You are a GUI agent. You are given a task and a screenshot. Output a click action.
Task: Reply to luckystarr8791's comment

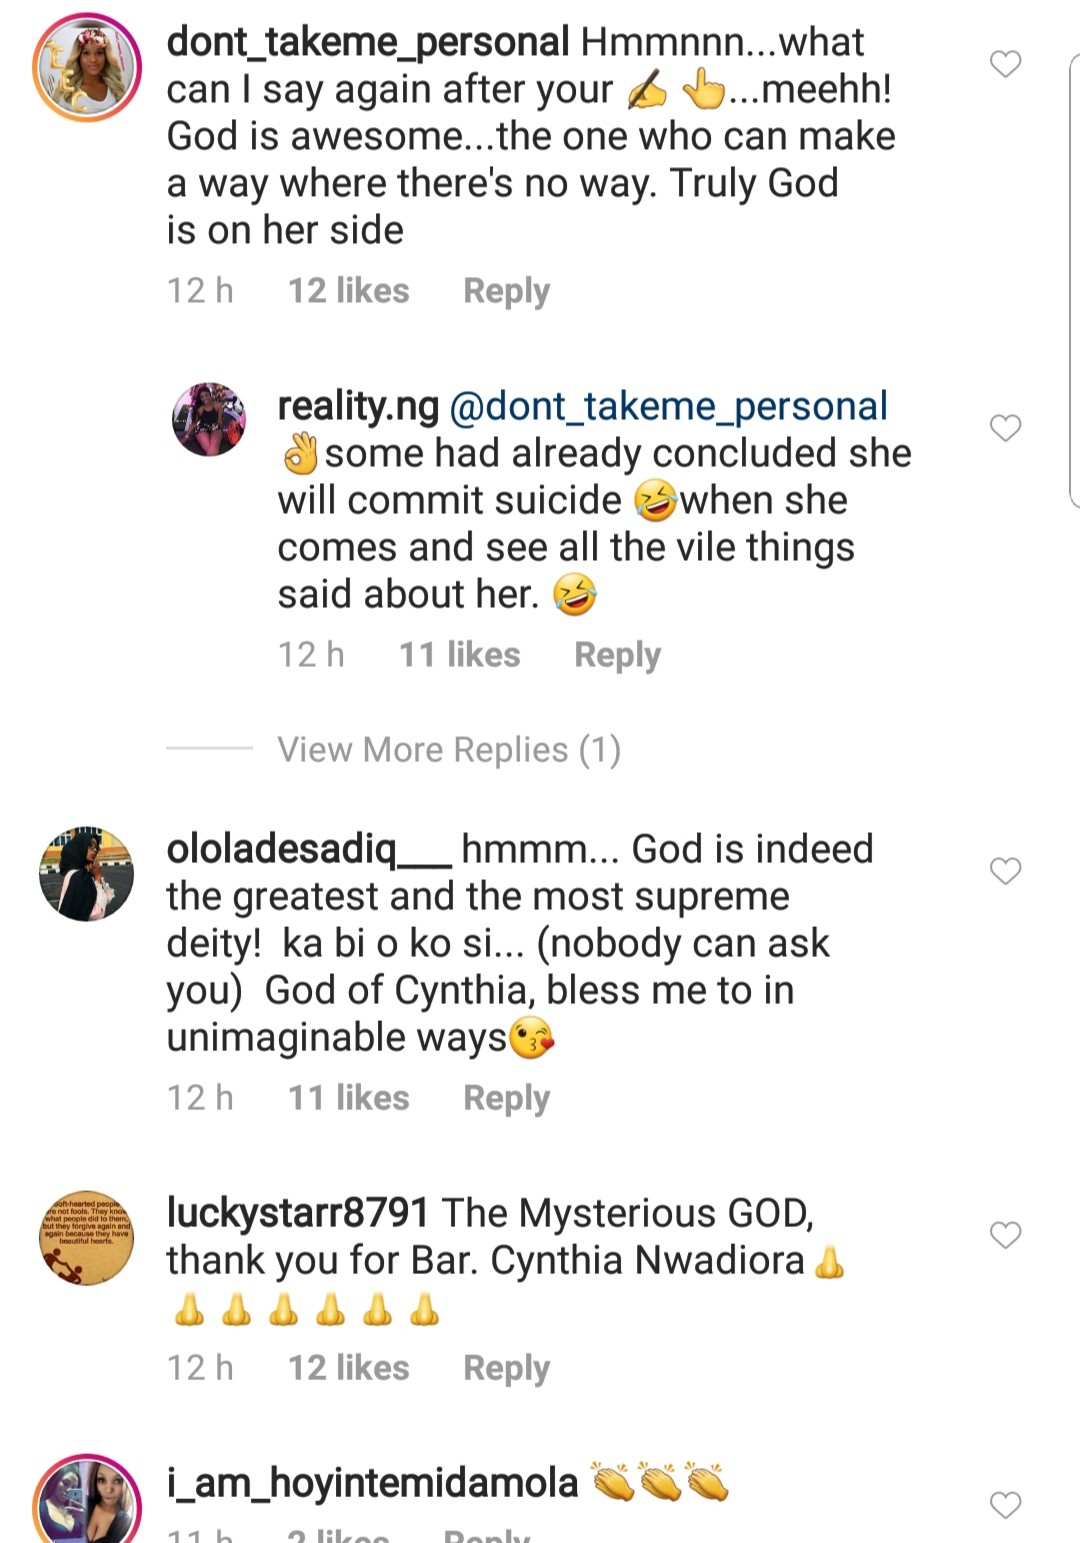click(506, 1368)
